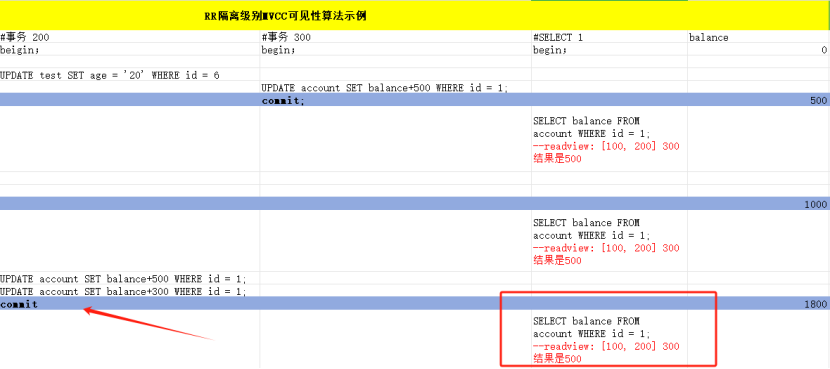Click the bold 'commit' cell in 事务 200 column

click(130, 304)
